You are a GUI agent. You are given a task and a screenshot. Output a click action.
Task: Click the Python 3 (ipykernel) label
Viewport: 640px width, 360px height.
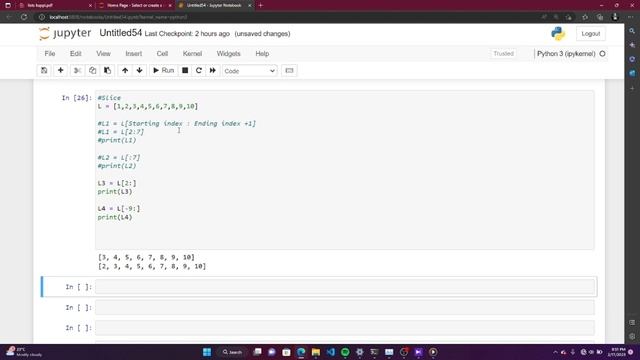tap(566, 53)
